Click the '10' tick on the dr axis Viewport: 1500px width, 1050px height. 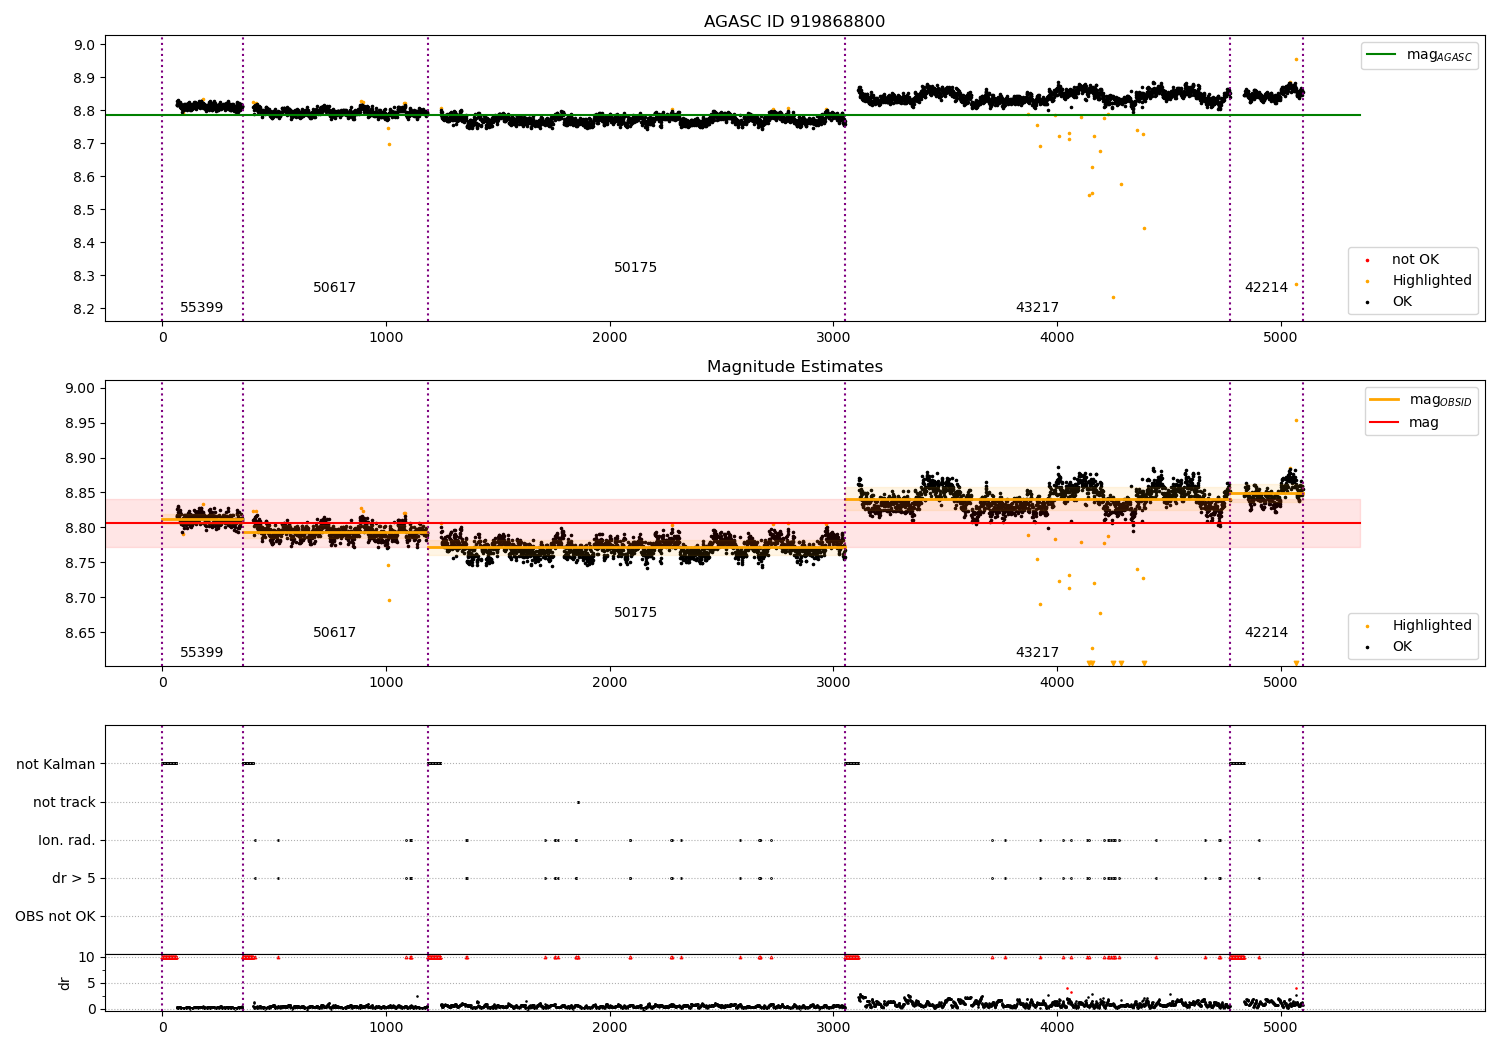pos(87,957)
